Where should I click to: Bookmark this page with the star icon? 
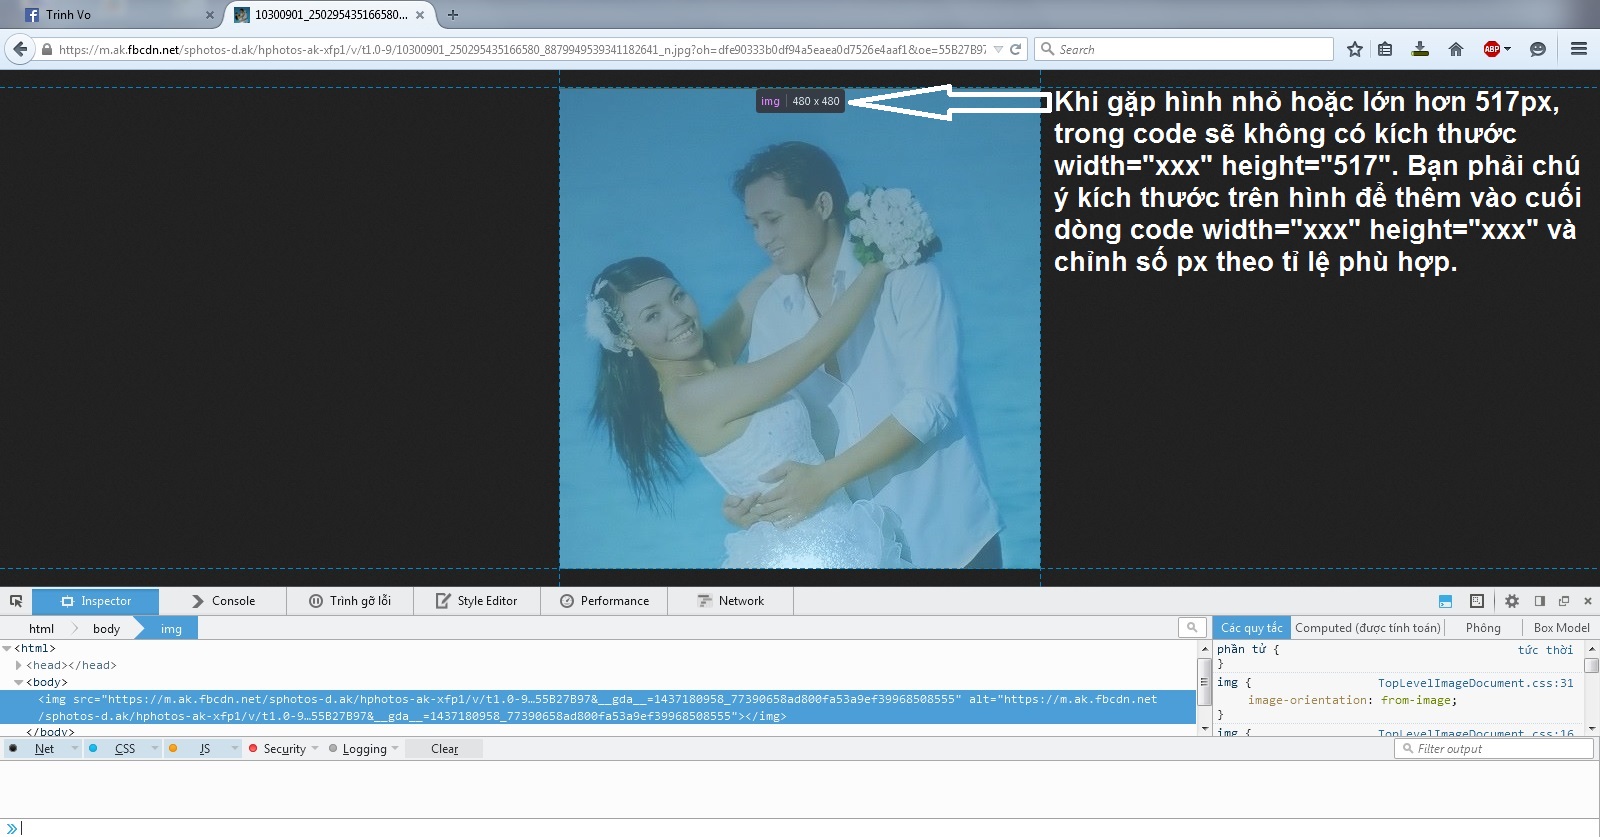click(x=1355, y=49)
